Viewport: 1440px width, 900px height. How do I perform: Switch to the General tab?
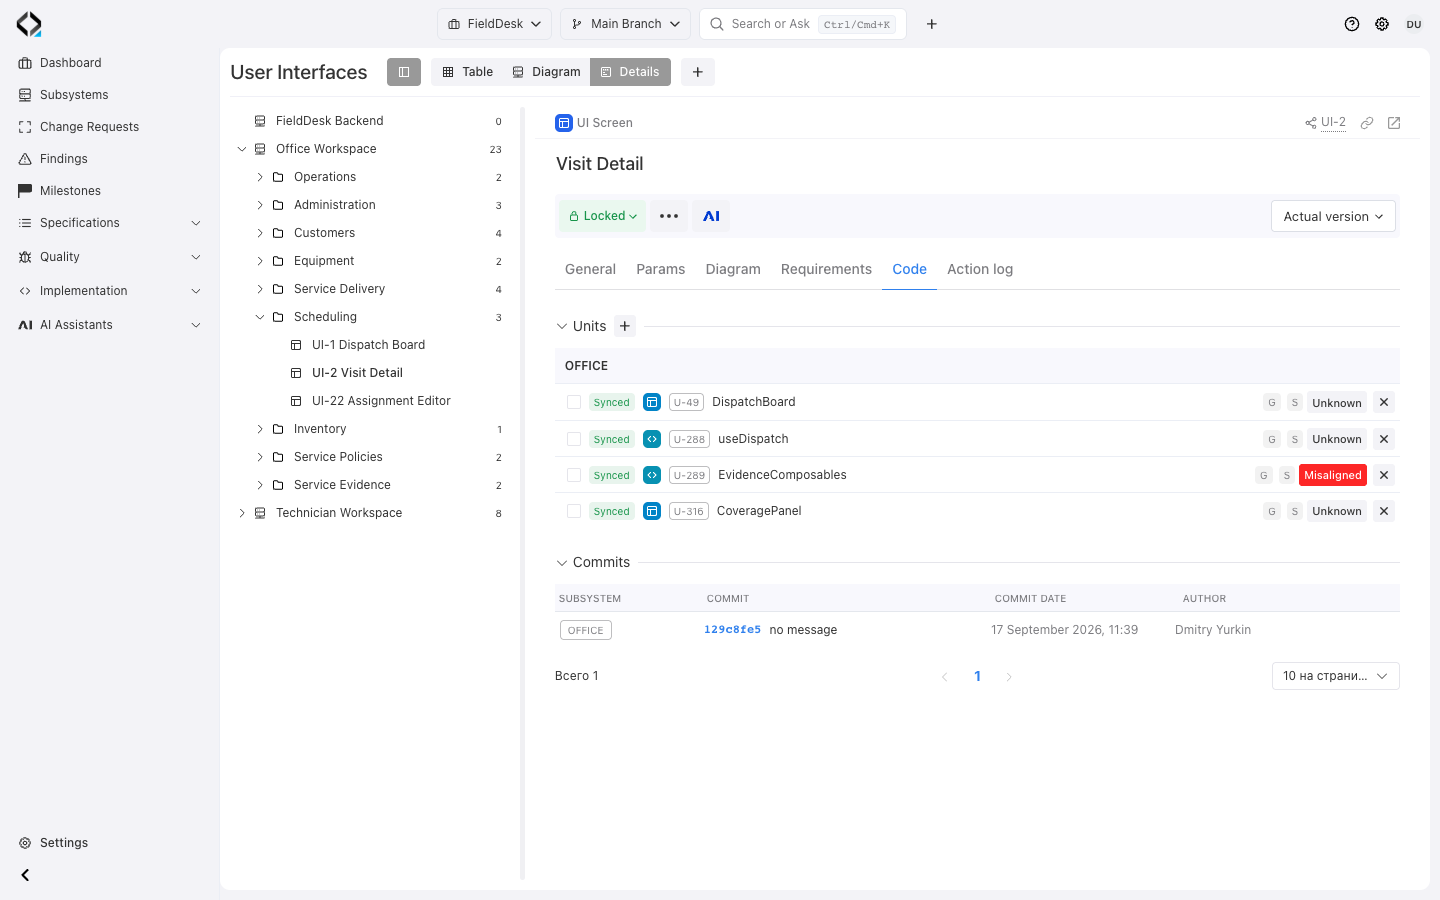click(x=590, y=269)
